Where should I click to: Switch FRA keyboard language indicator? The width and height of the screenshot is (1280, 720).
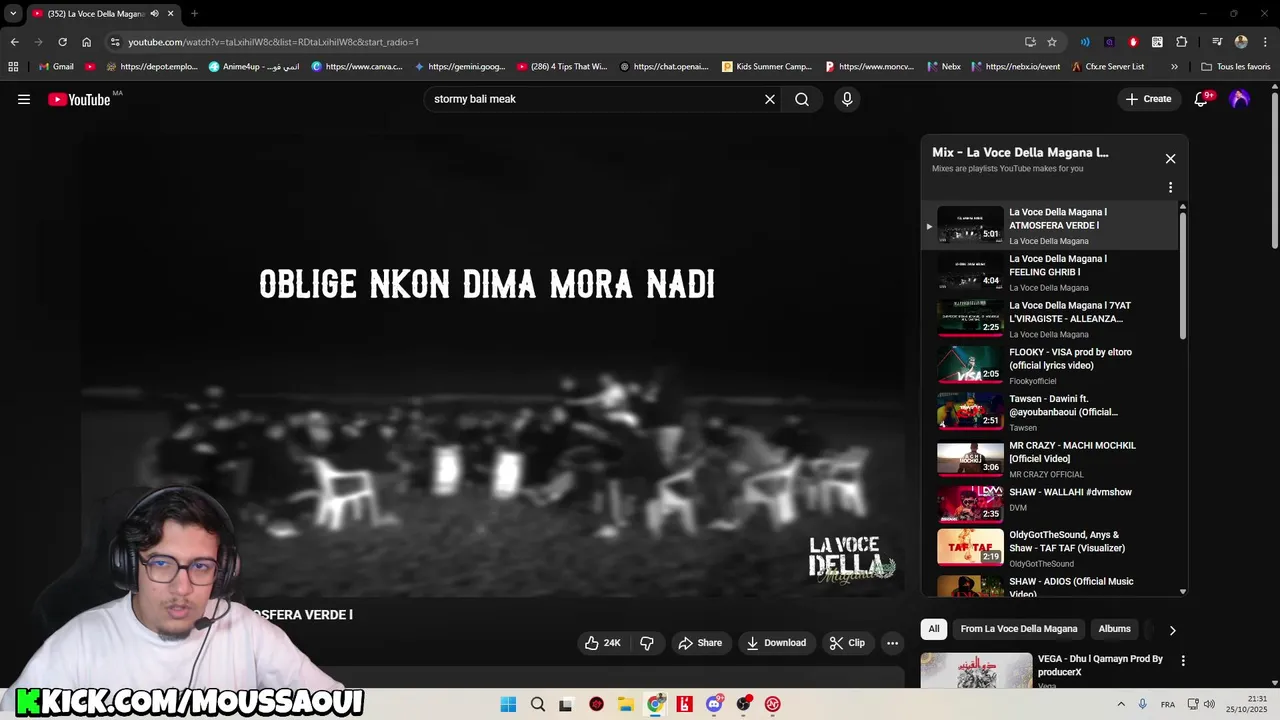1168,705
